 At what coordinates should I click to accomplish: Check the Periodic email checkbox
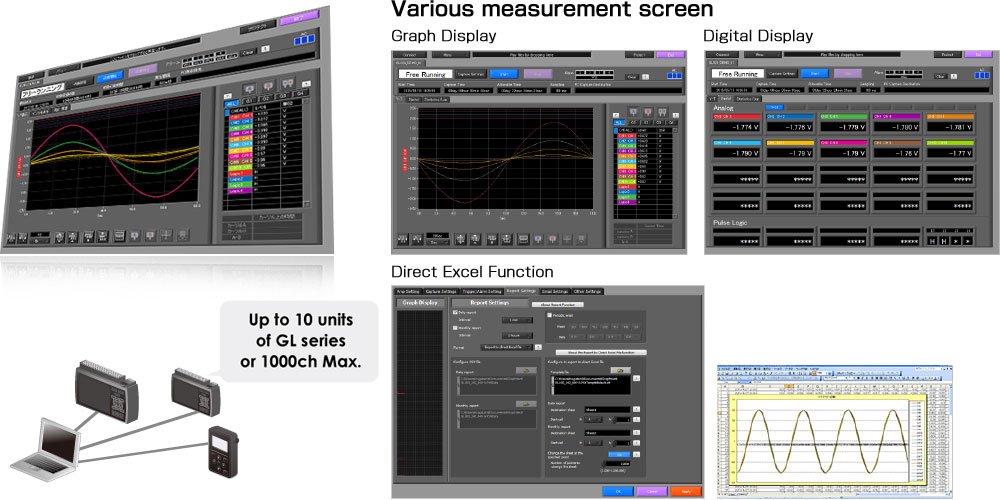[549, 315]
